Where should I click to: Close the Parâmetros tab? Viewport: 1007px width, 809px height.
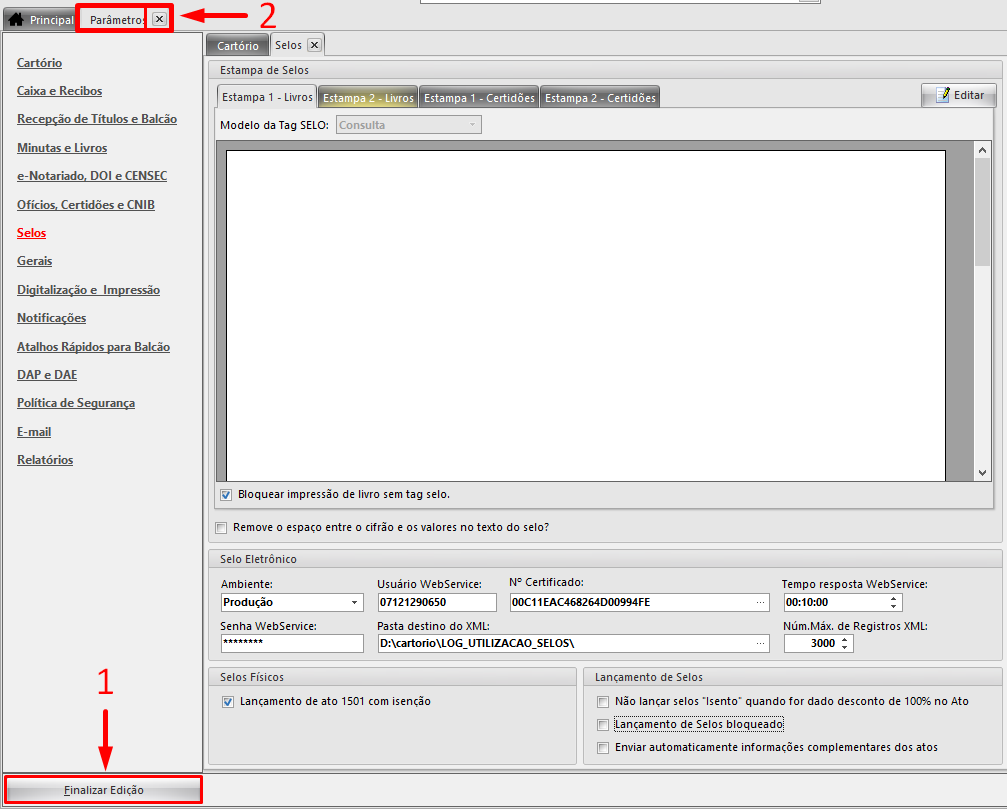[159, 19]
